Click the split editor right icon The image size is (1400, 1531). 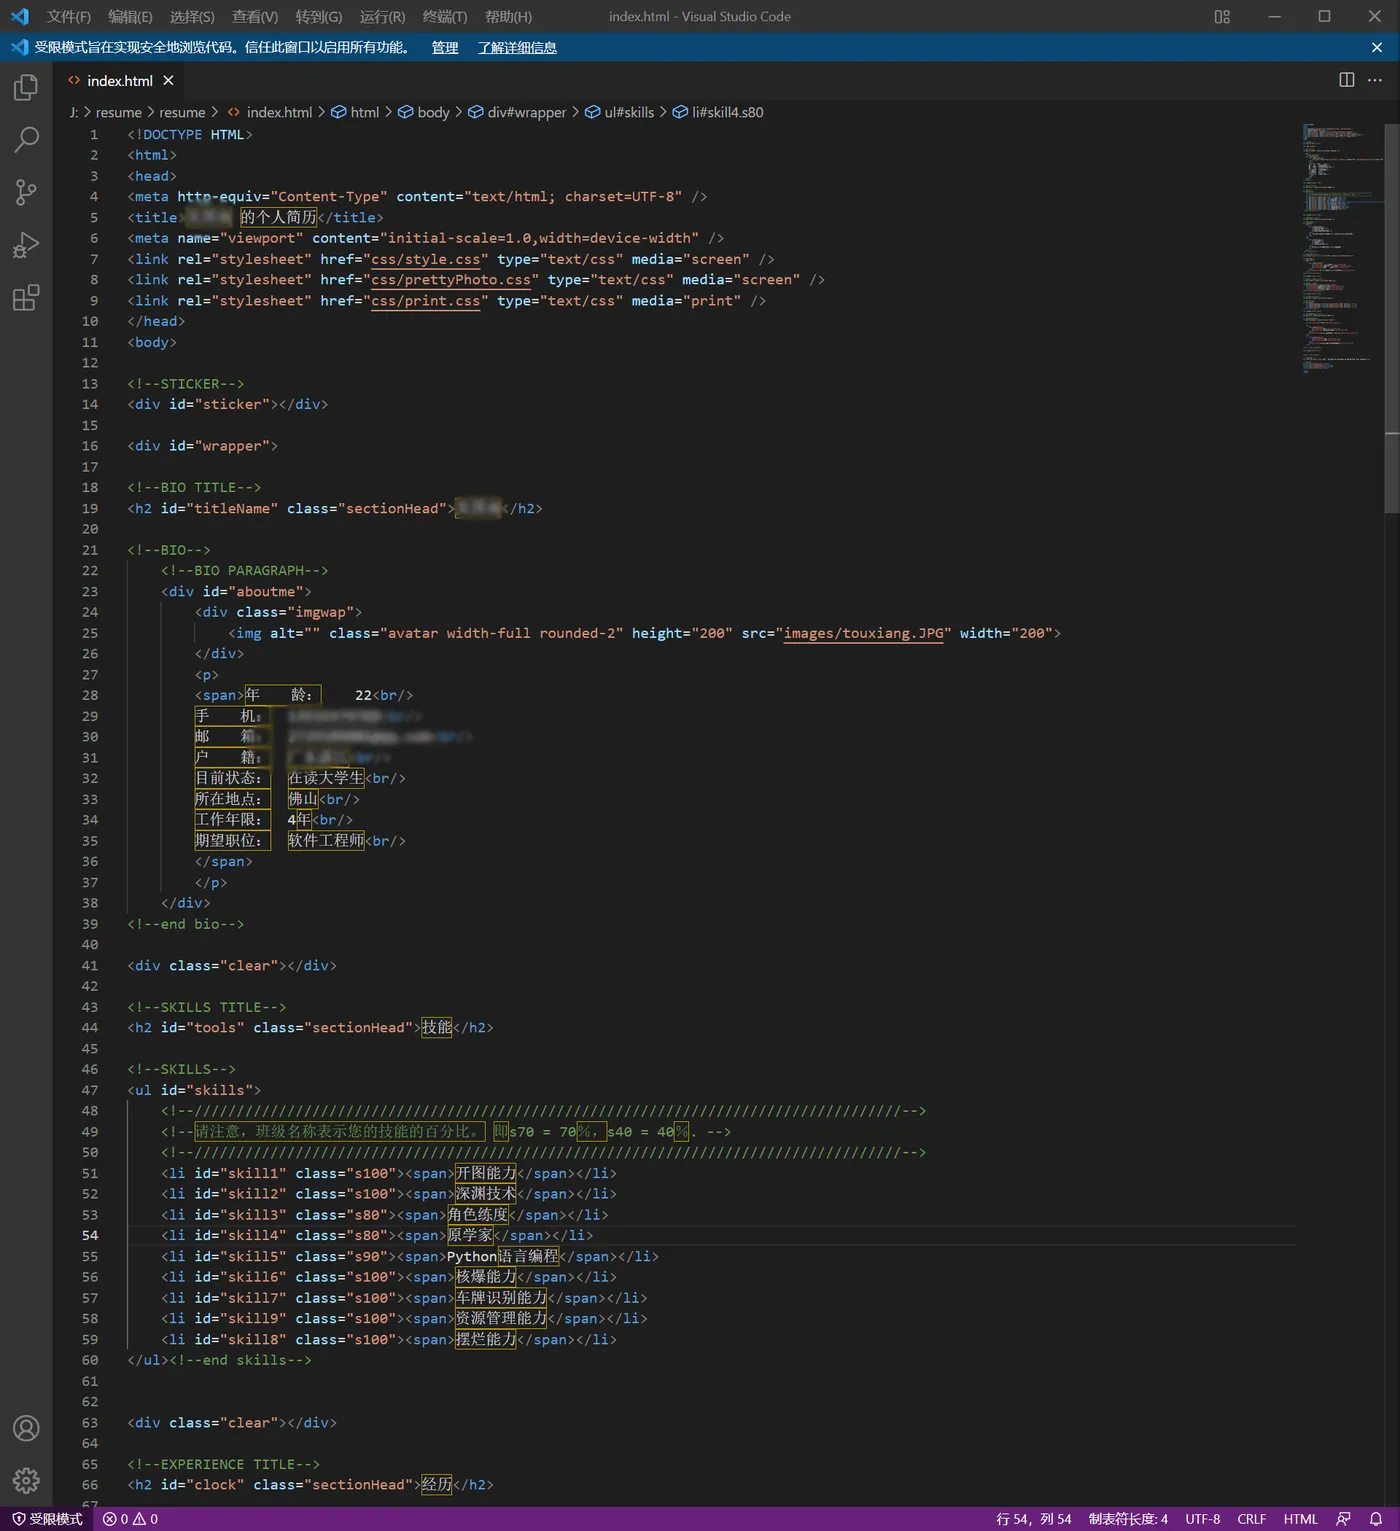pos(1347,80)
